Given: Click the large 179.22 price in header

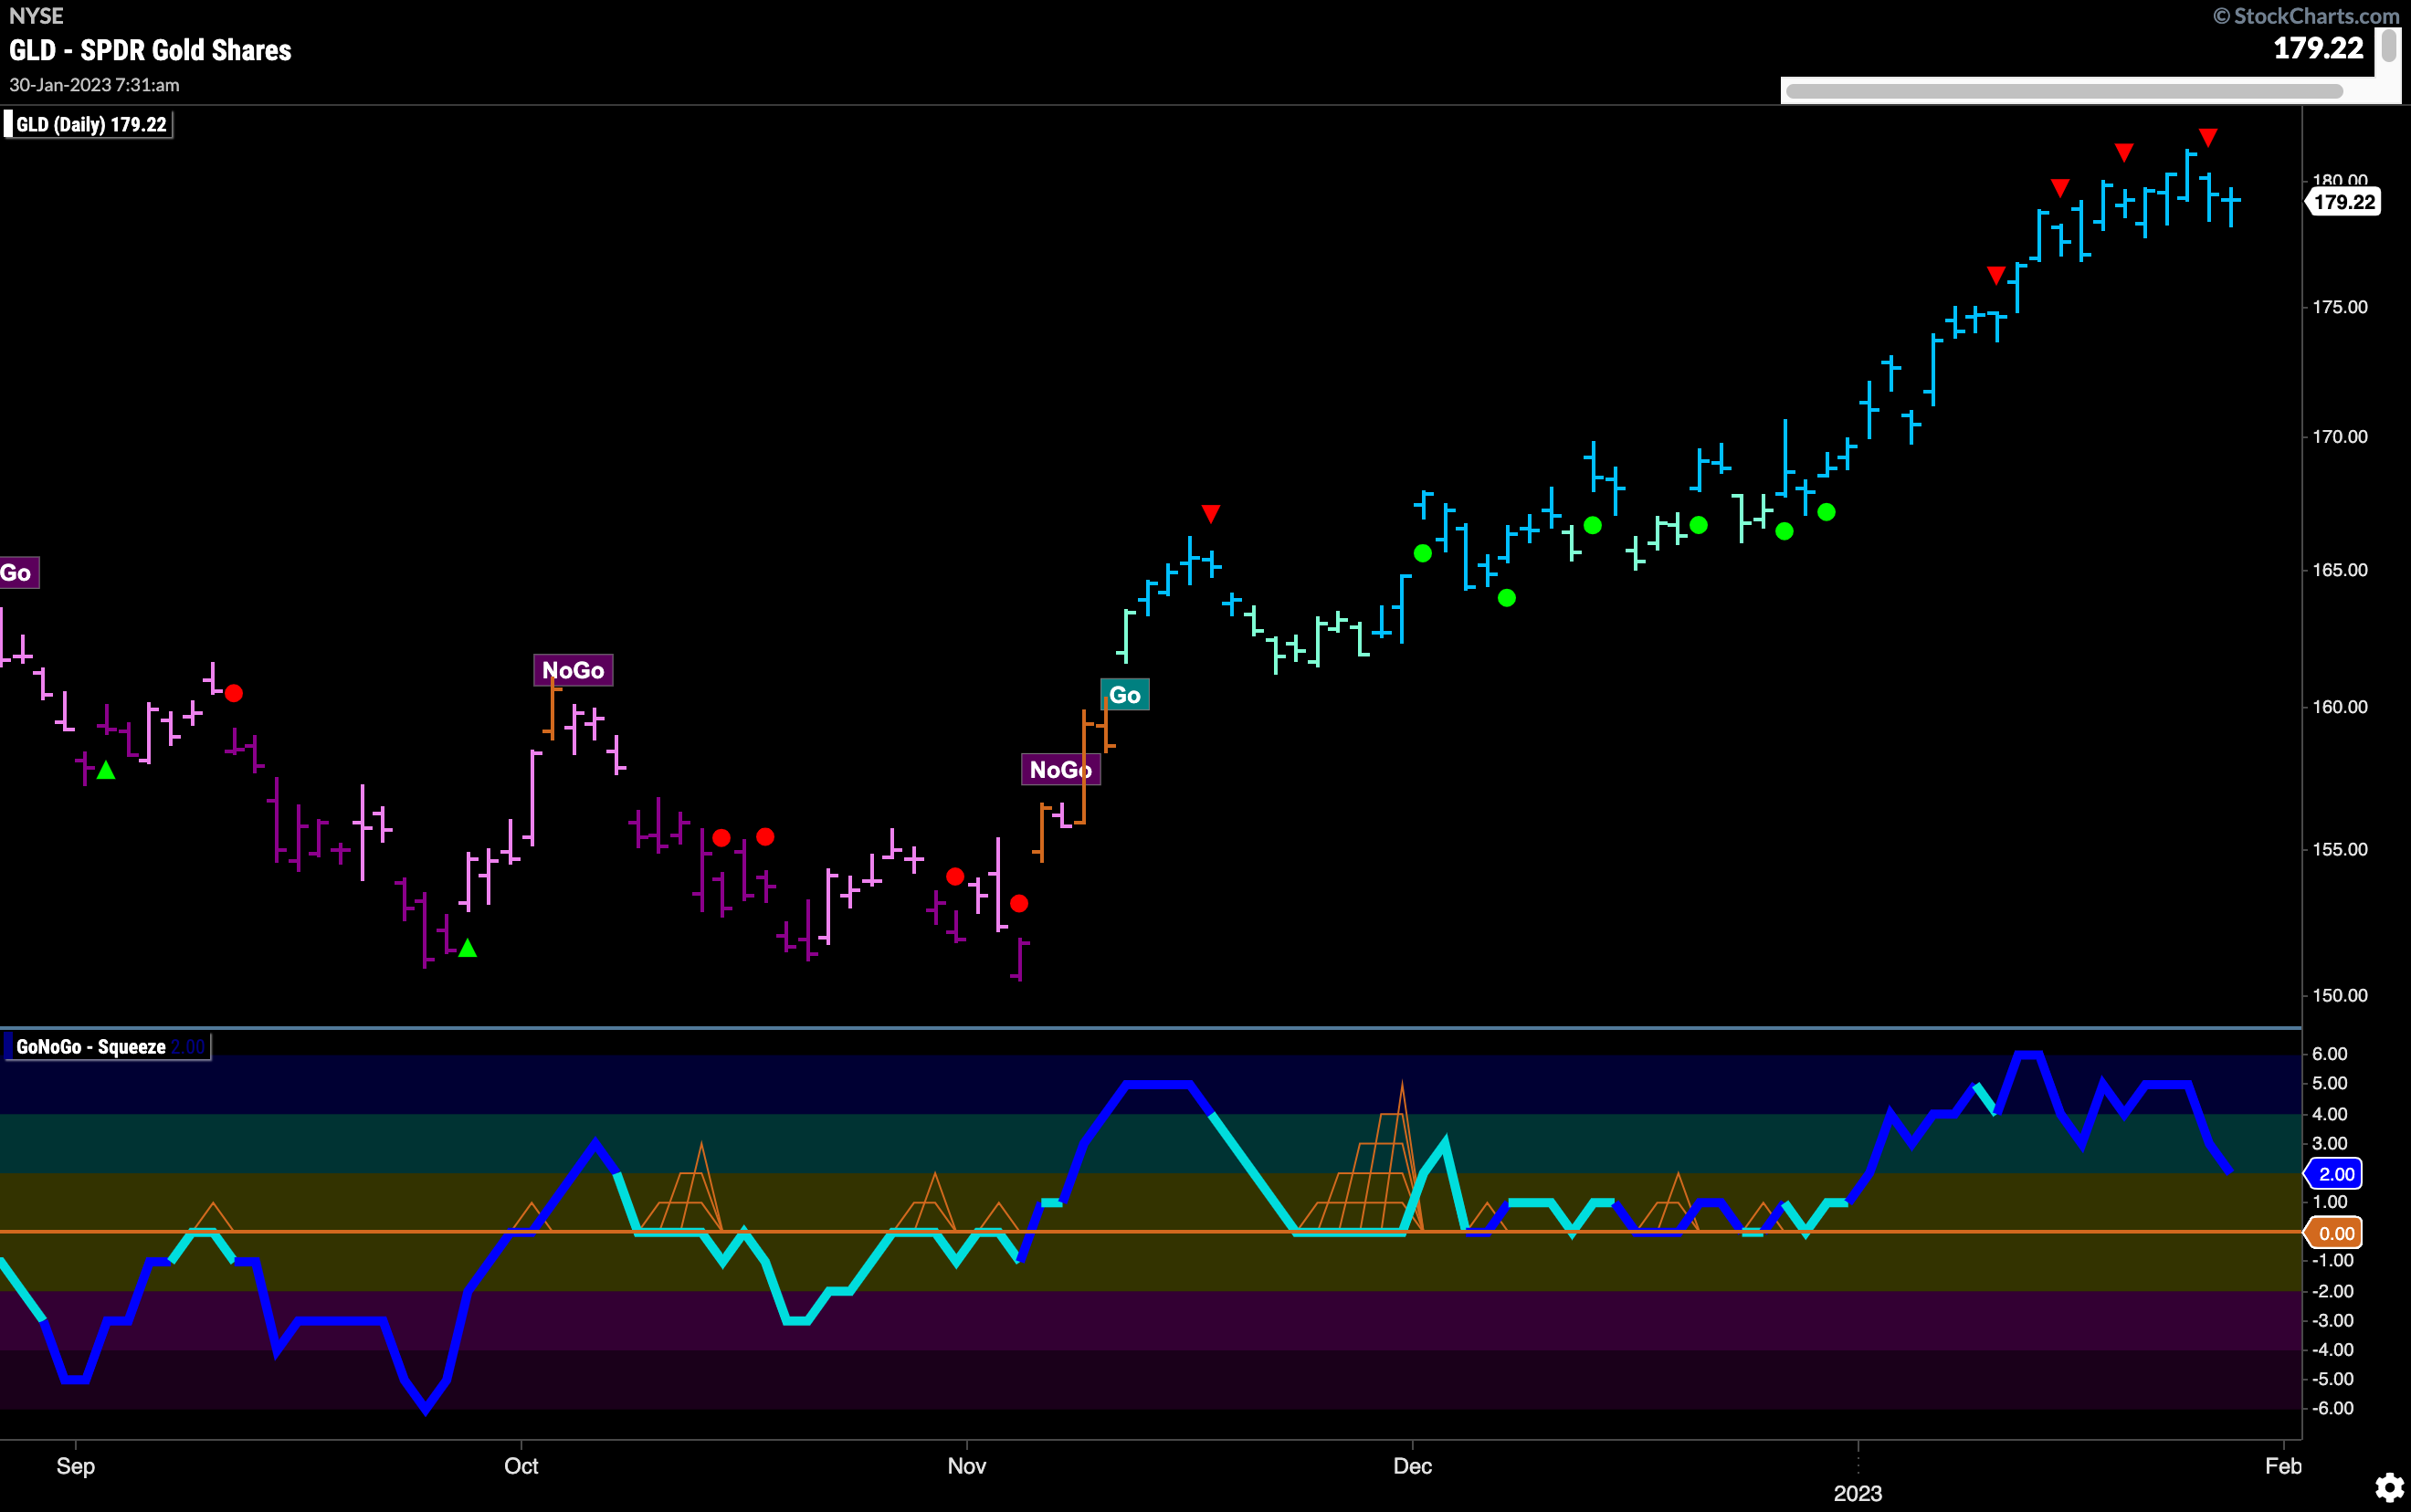Looking at the screenshot, I should coord(2318,47).
